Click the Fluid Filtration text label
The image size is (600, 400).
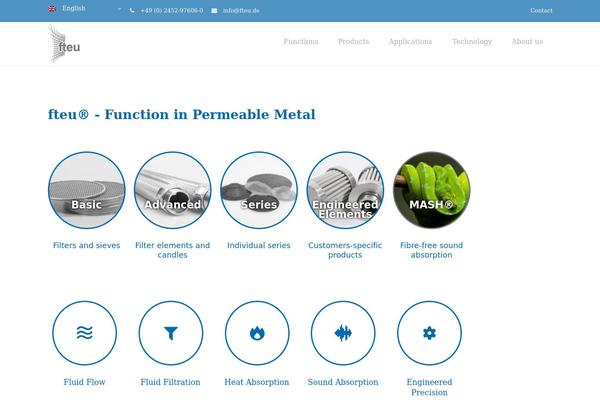pos(170,382)
